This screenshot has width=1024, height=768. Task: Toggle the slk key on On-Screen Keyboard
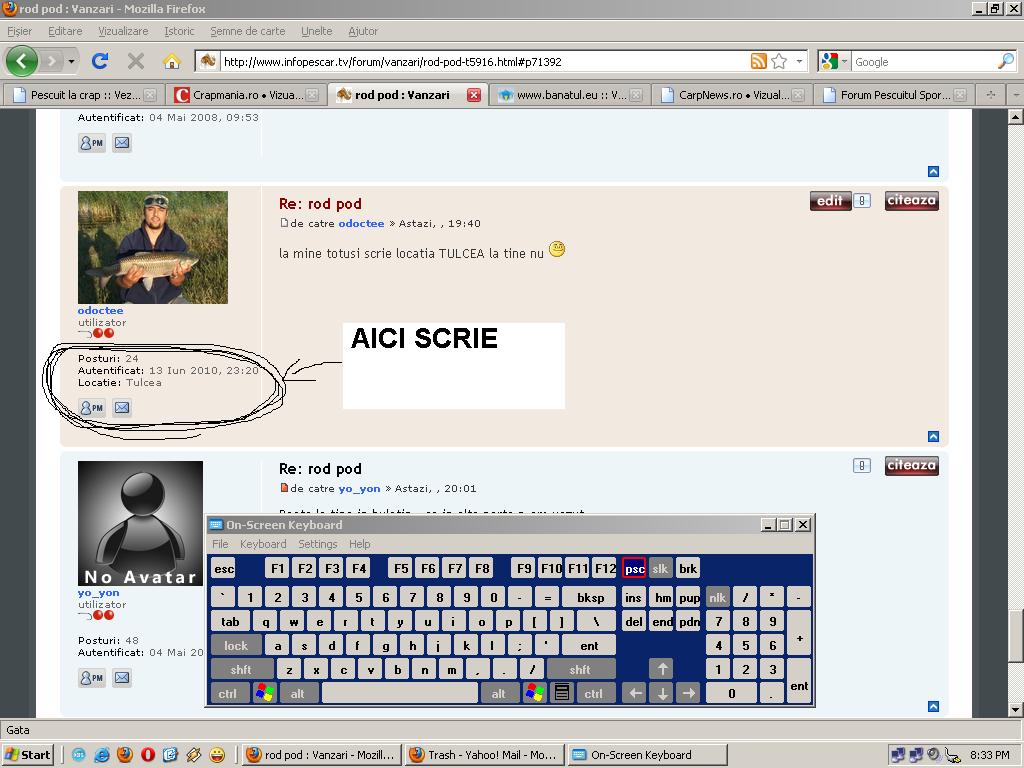coord(660,569)
